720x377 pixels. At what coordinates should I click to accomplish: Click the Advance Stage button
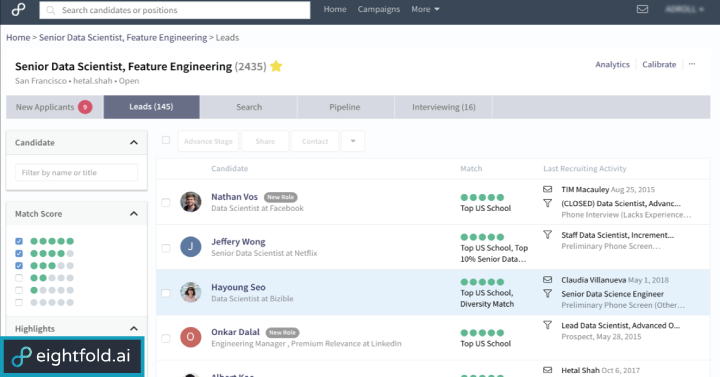tap(208, 141)
